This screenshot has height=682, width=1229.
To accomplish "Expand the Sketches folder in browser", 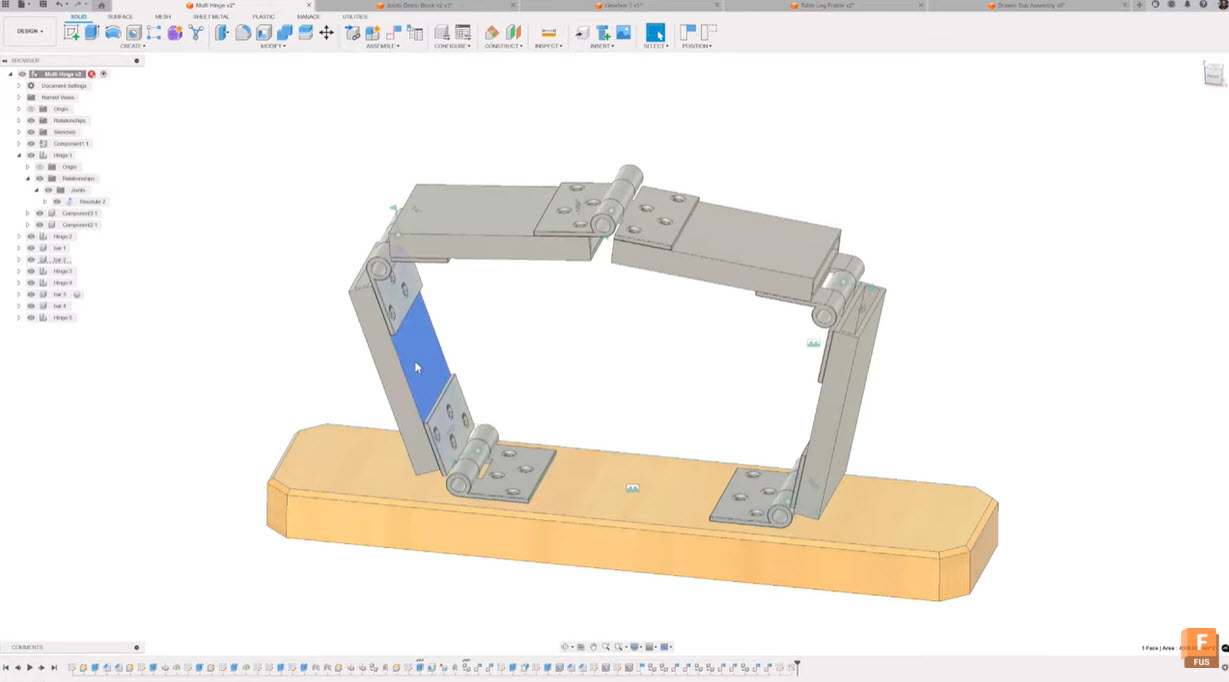I will coord(18,132).
